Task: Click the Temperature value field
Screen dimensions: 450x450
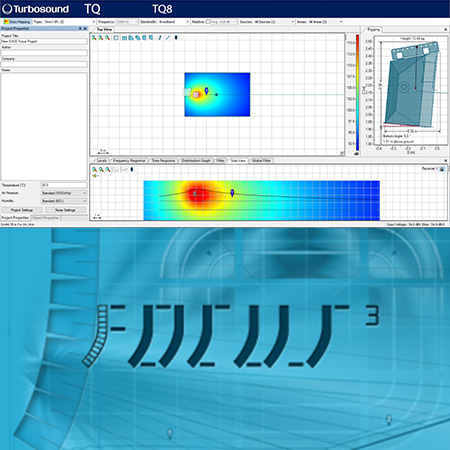Action: pos(64,185)
